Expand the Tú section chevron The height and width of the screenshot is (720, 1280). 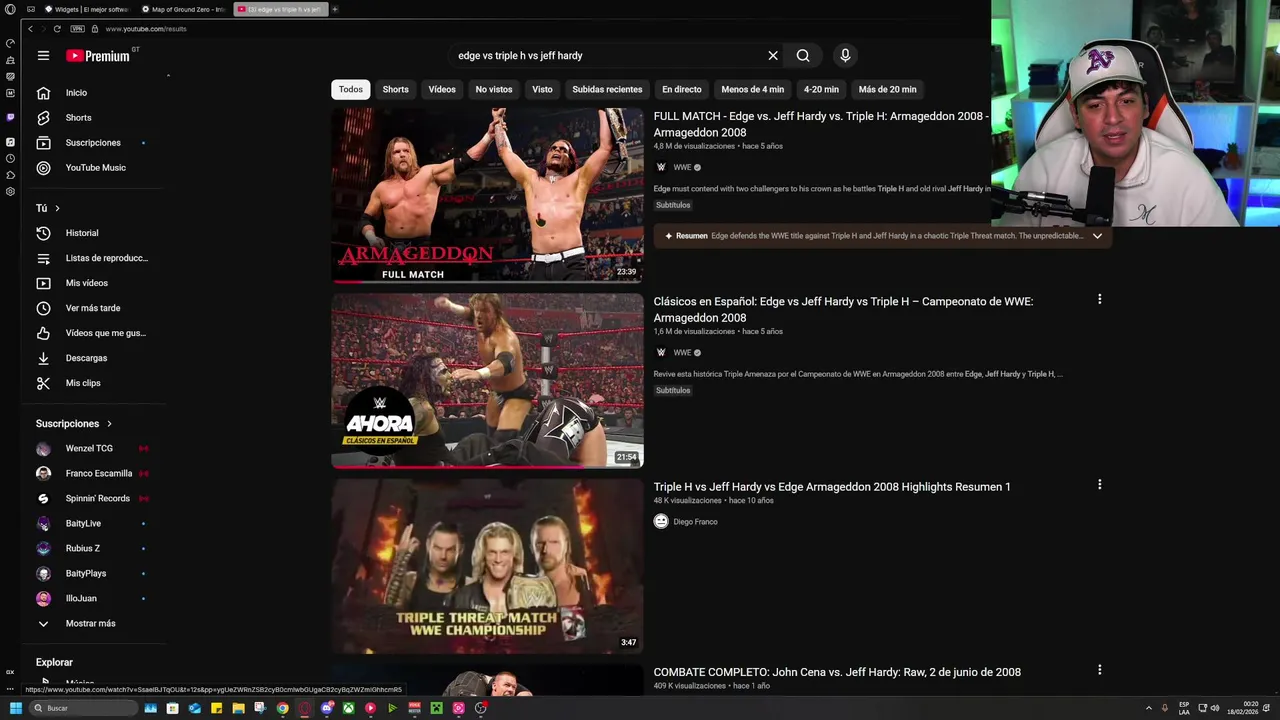coord(57,208)
